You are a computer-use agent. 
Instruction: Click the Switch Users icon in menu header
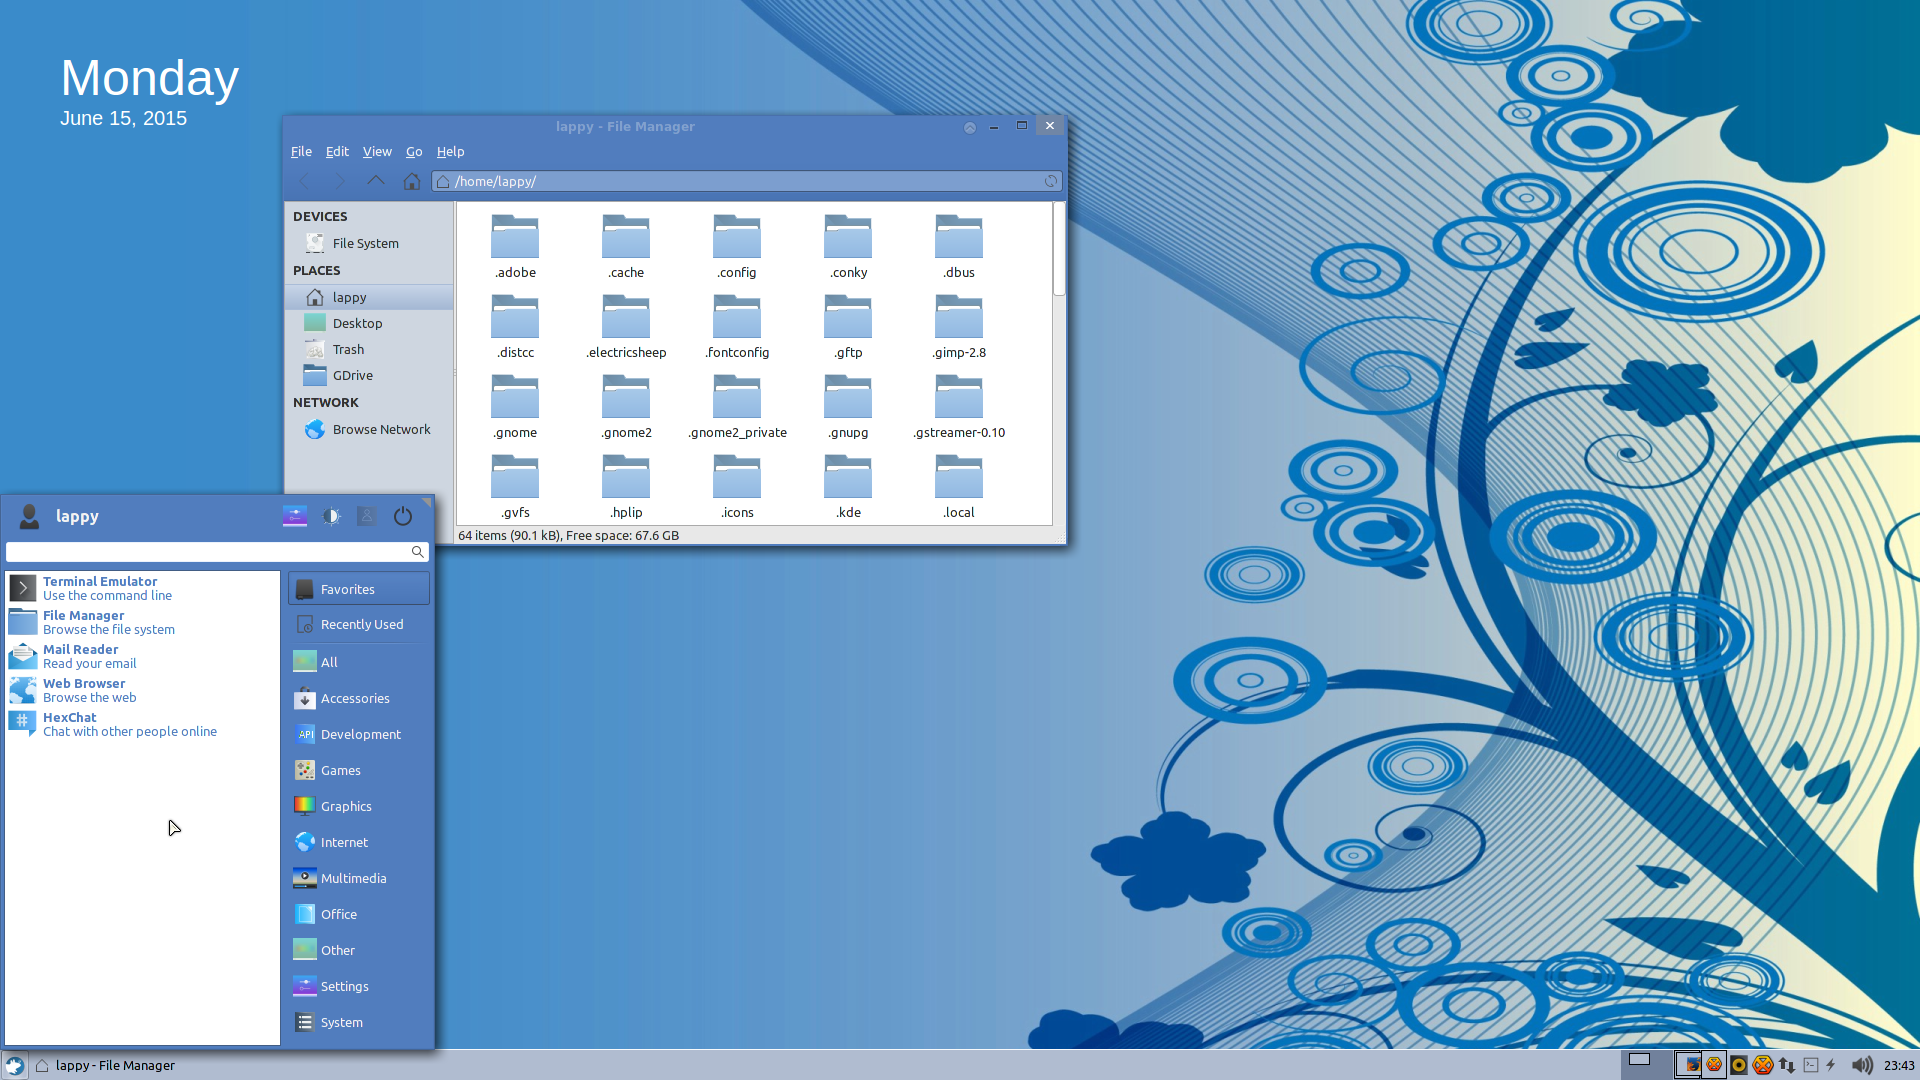pos(367,516)
